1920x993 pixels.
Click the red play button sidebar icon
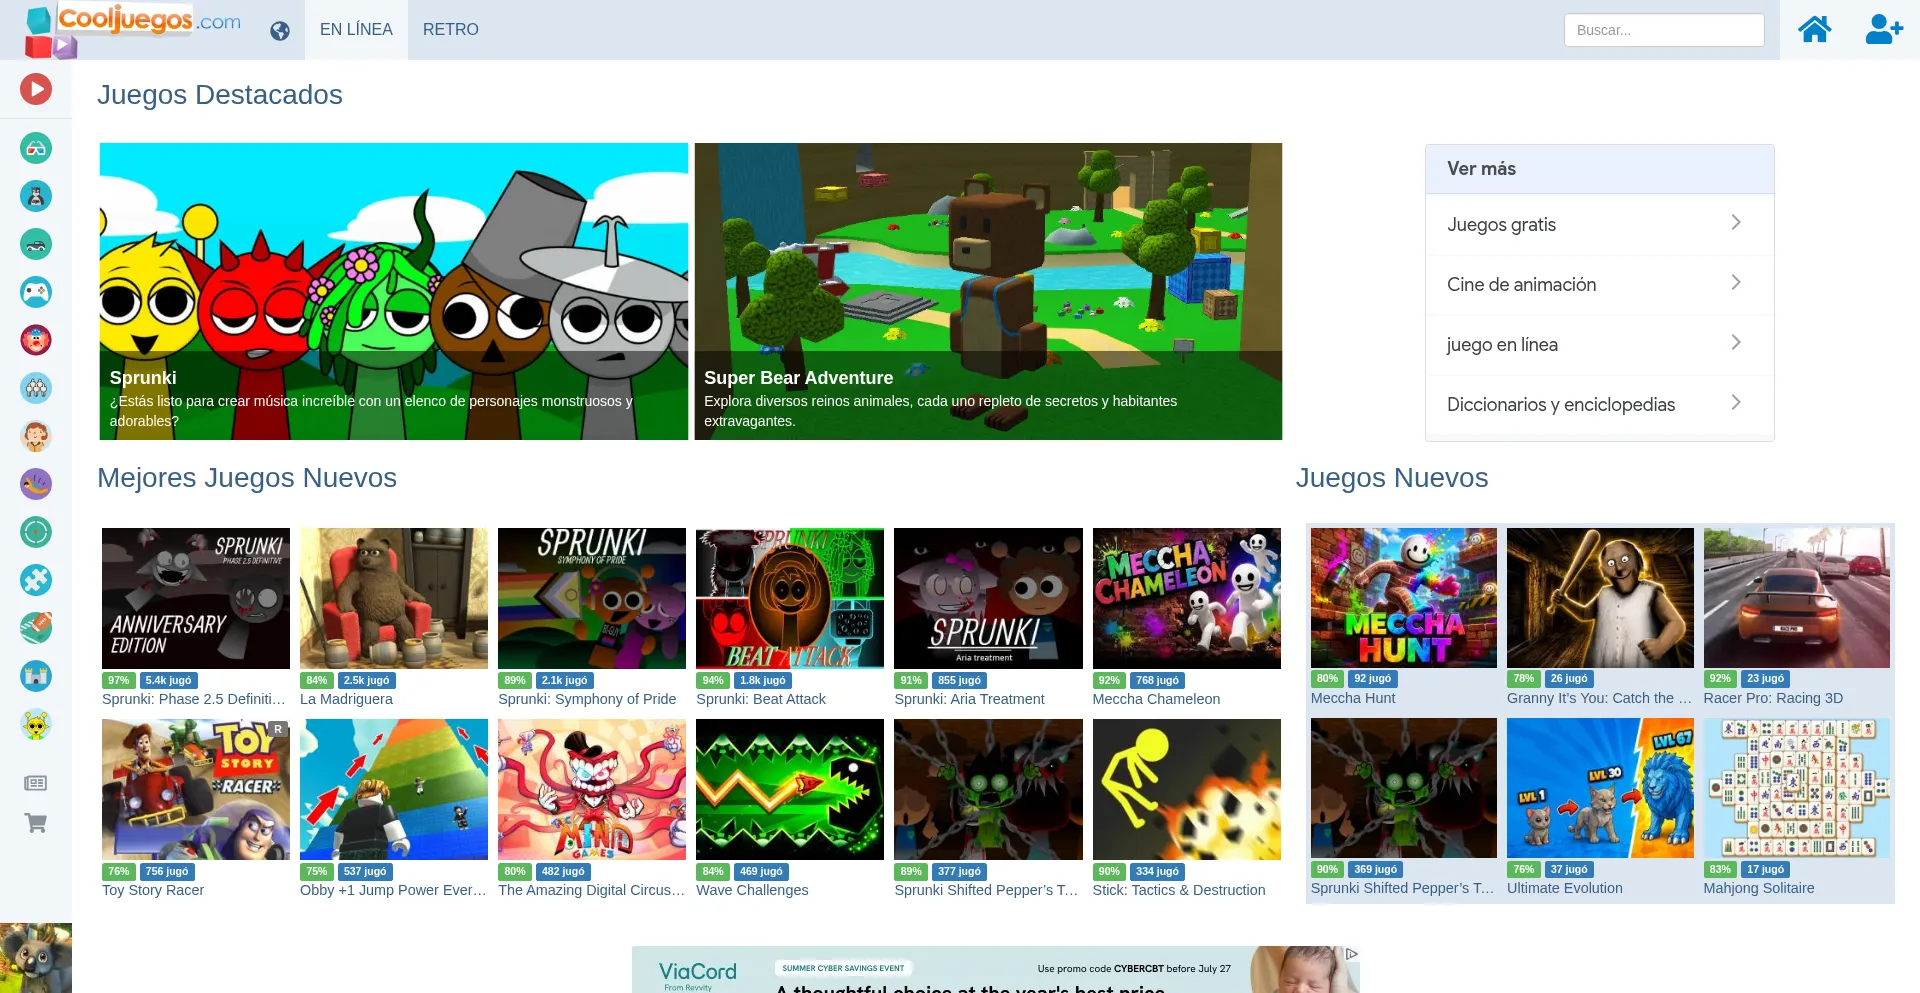[x=36, y=89]
